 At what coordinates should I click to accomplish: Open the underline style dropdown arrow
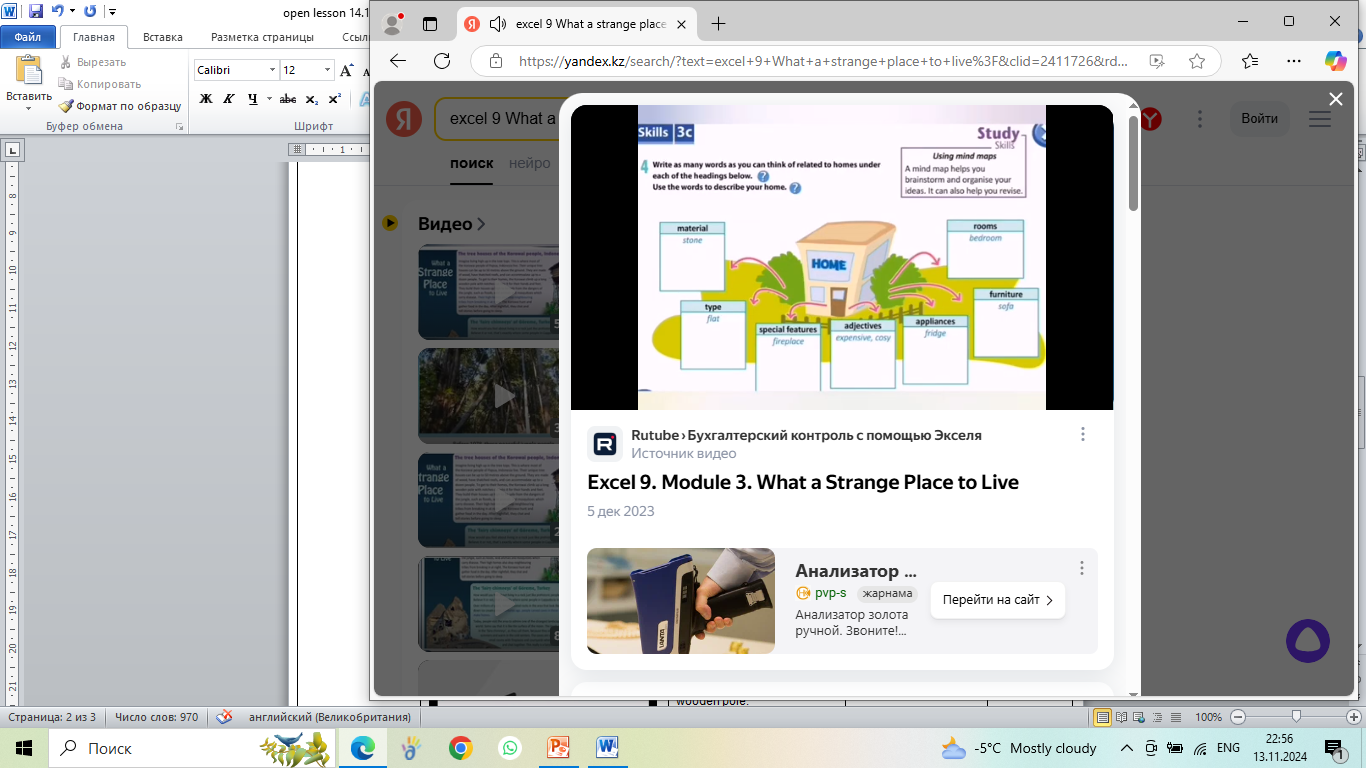268,99
